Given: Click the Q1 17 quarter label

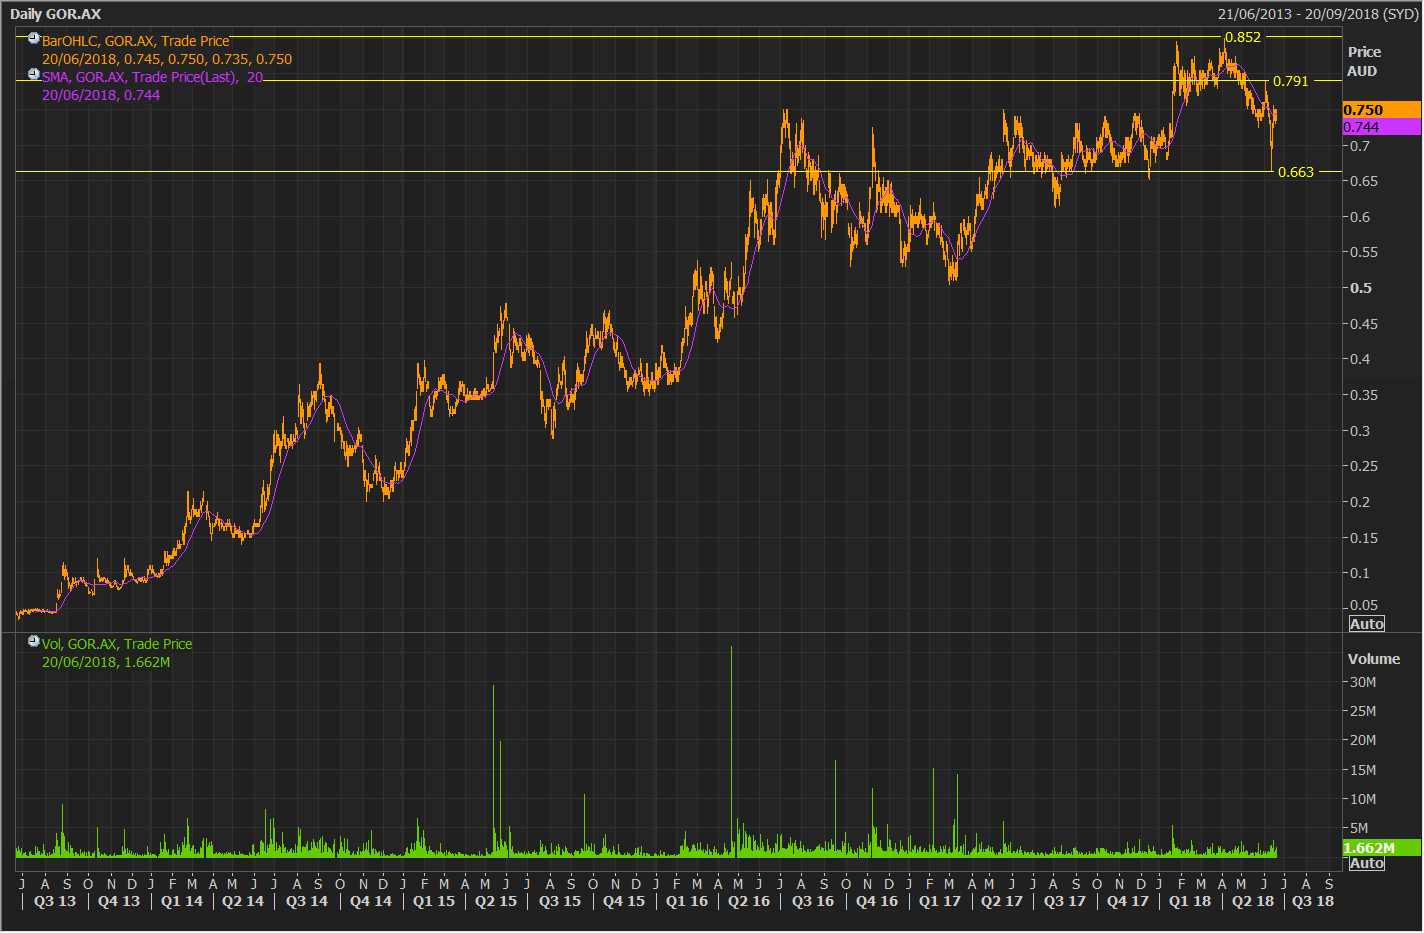Looking at the screenshot, I should (940, 901).
